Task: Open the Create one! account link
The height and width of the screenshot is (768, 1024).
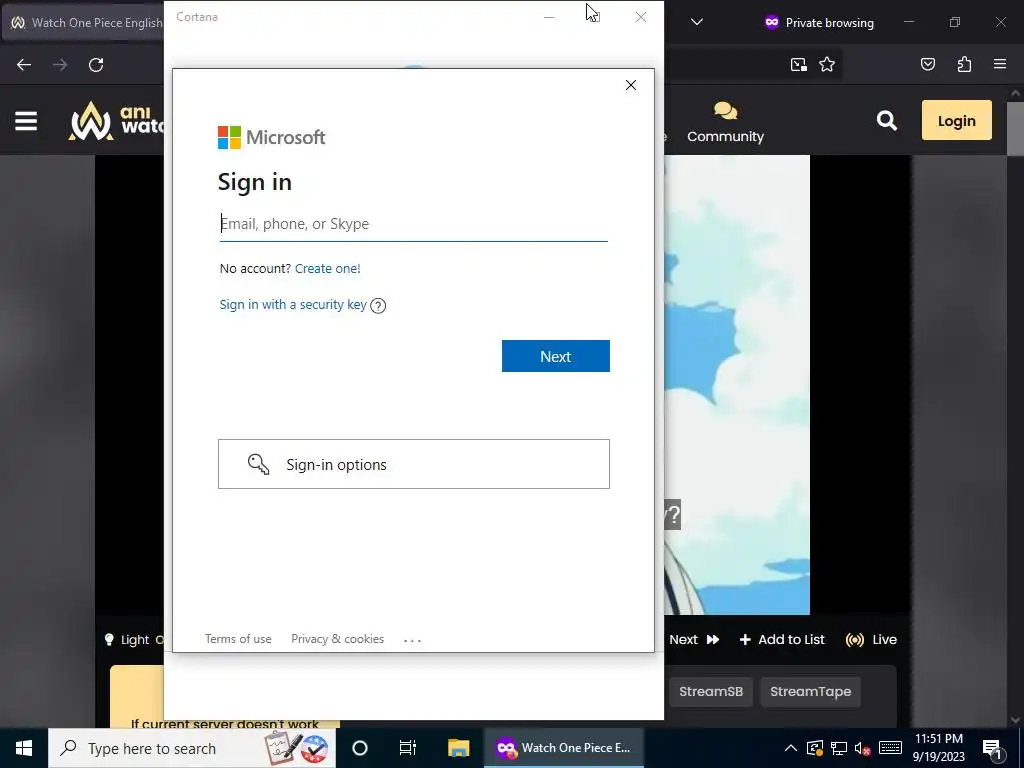Action: [x=327, y=268]
